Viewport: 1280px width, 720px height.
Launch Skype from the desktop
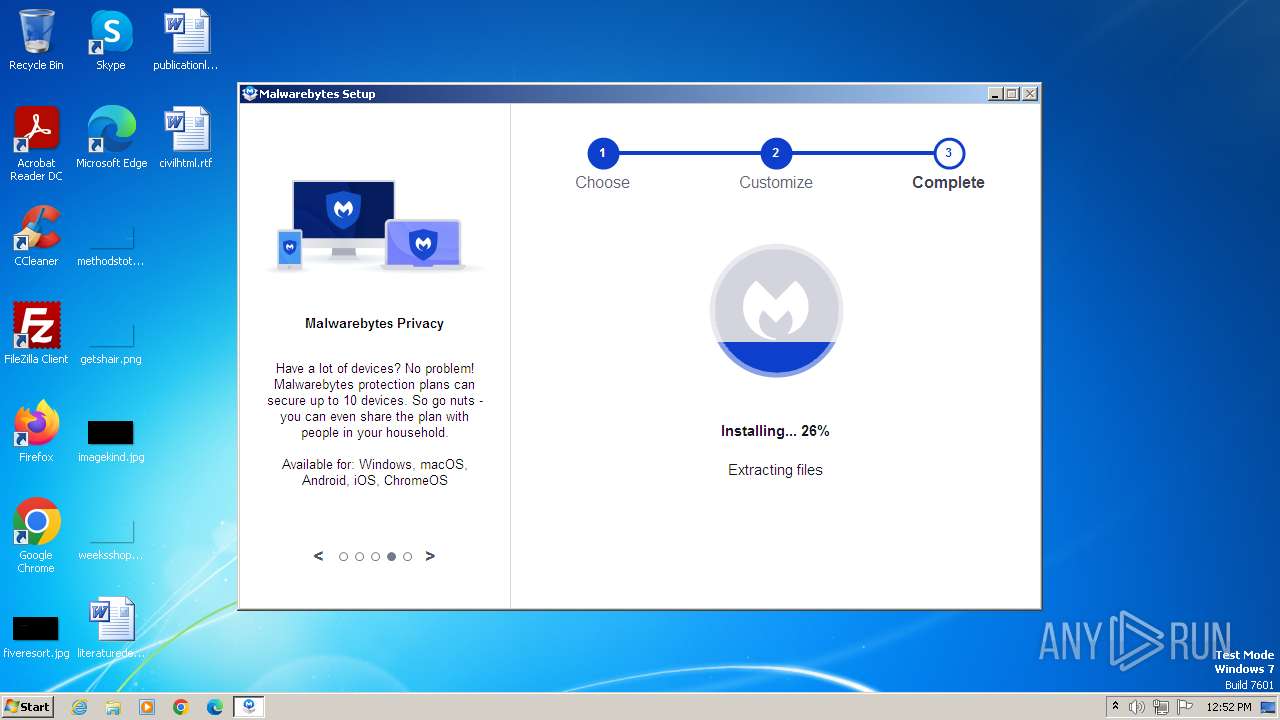(110, 40)
